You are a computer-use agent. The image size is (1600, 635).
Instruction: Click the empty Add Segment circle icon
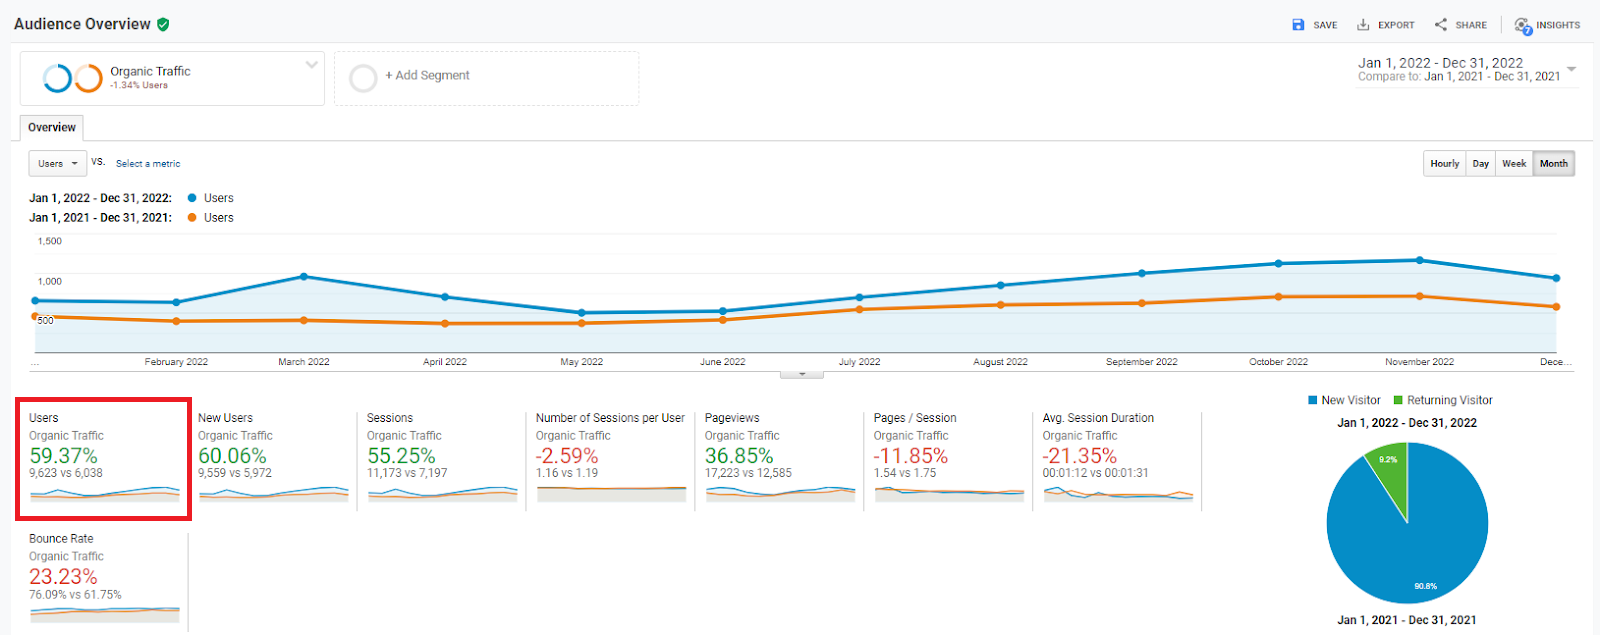point(363,78)
